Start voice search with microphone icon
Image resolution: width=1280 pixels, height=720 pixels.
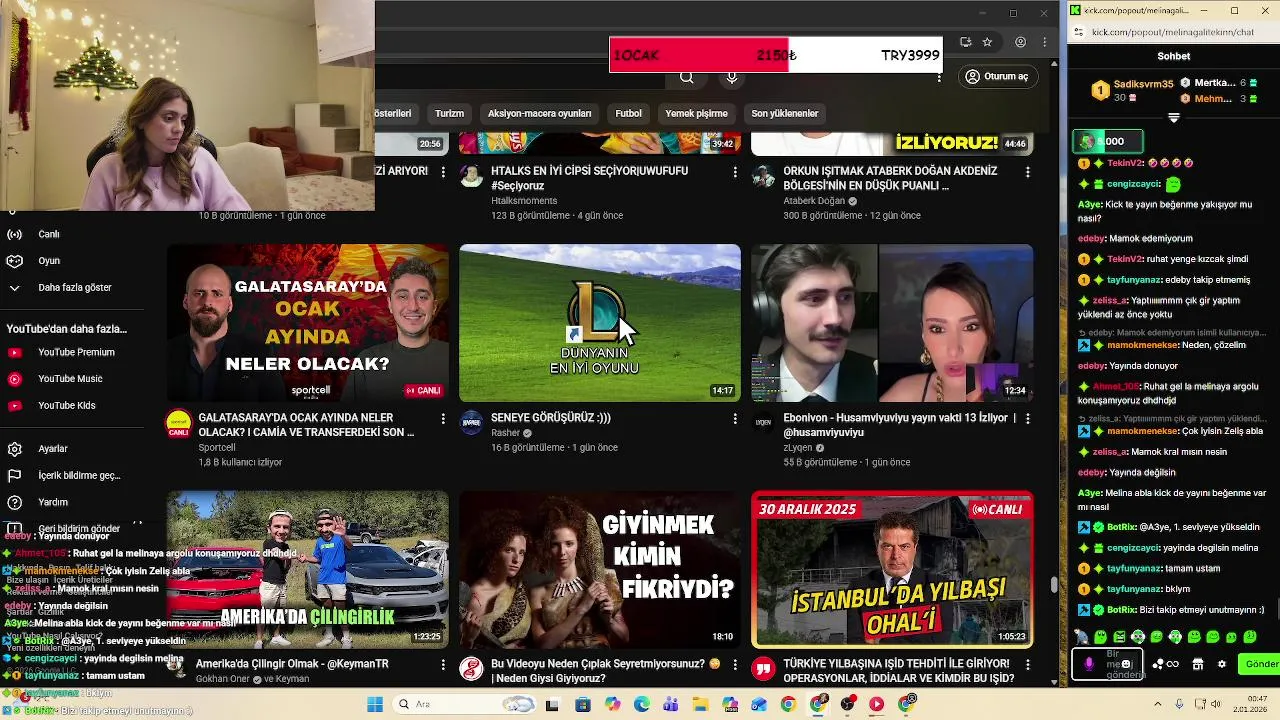point(732,77)
